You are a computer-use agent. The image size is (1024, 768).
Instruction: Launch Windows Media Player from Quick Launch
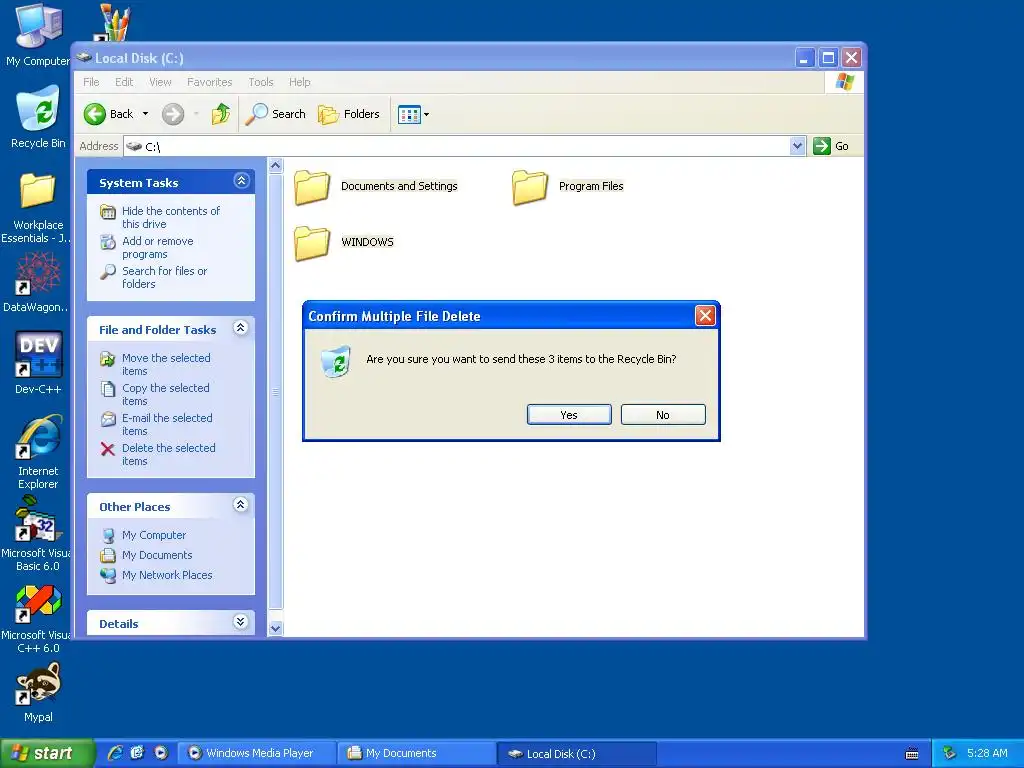160,753
